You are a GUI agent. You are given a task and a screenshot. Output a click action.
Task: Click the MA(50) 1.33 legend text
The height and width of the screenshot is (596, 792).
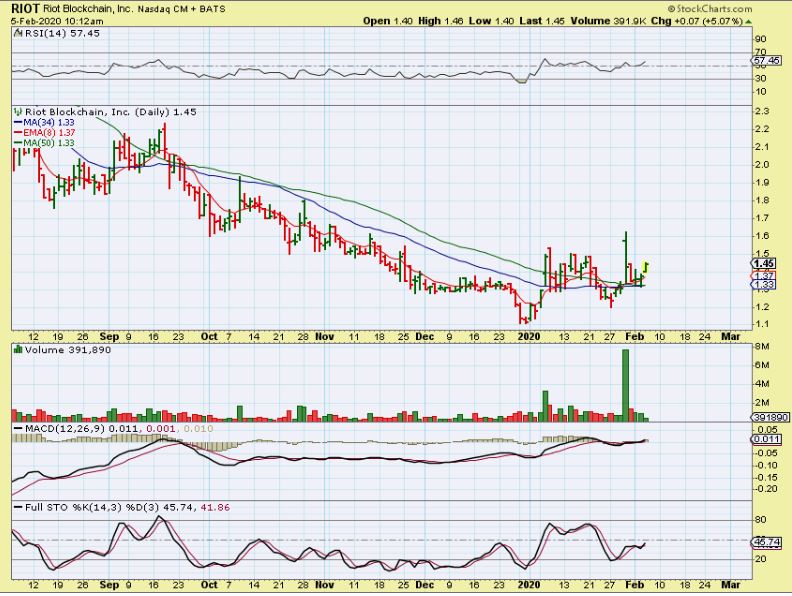coord(48,143)
